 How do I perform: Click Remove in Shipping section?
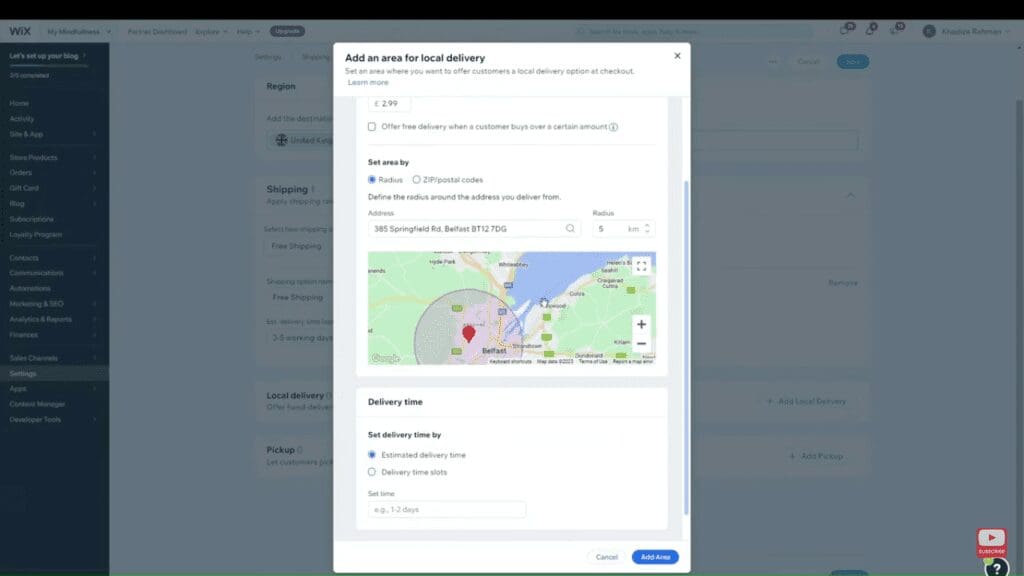coord(843,283)
